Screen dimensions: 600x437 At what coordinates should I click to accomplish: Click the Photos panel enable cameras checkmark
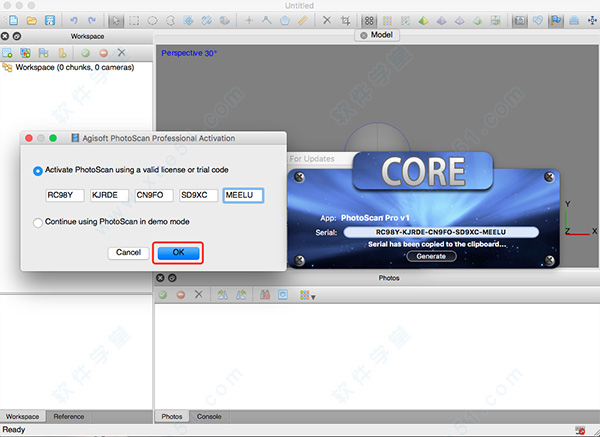(163, 295)
